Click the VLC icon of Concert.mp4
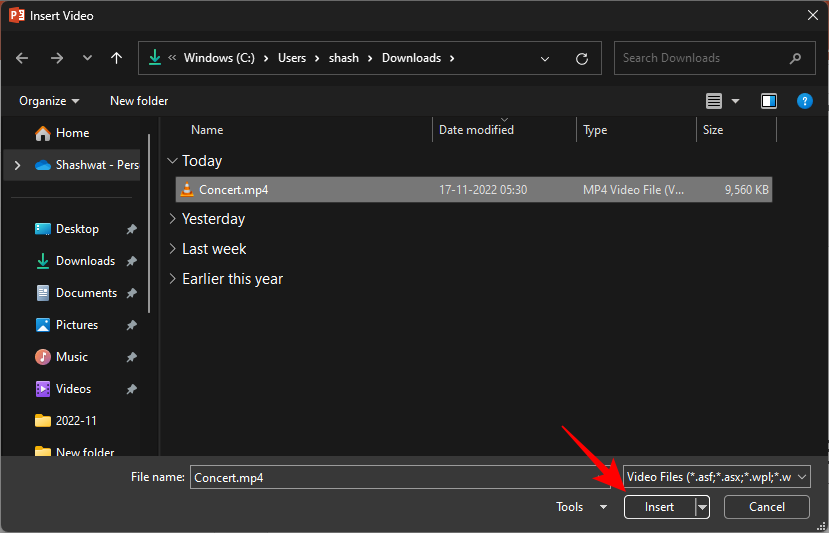829x533 pixels. (187, 189)
